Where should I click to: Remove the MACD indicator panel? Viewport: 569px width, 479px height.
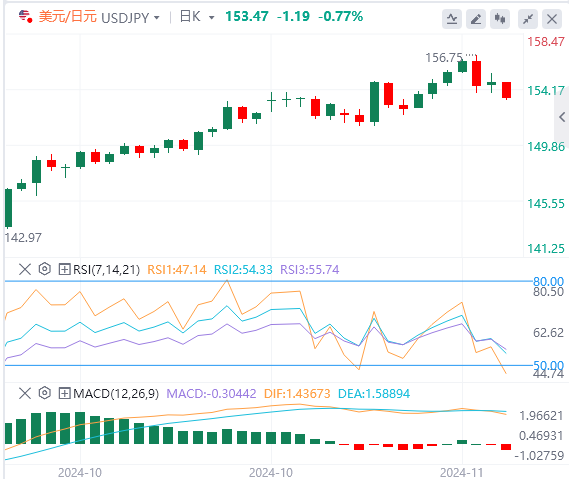25,393
